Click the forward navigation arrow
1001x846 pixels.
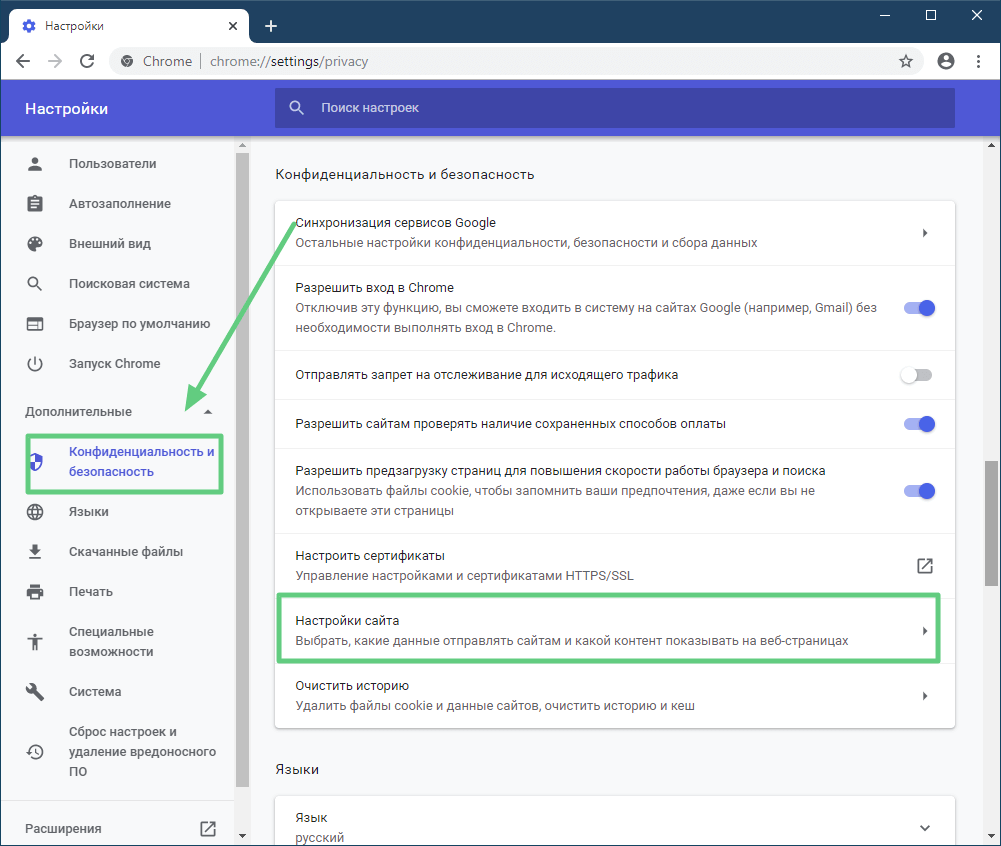point(56,61)
